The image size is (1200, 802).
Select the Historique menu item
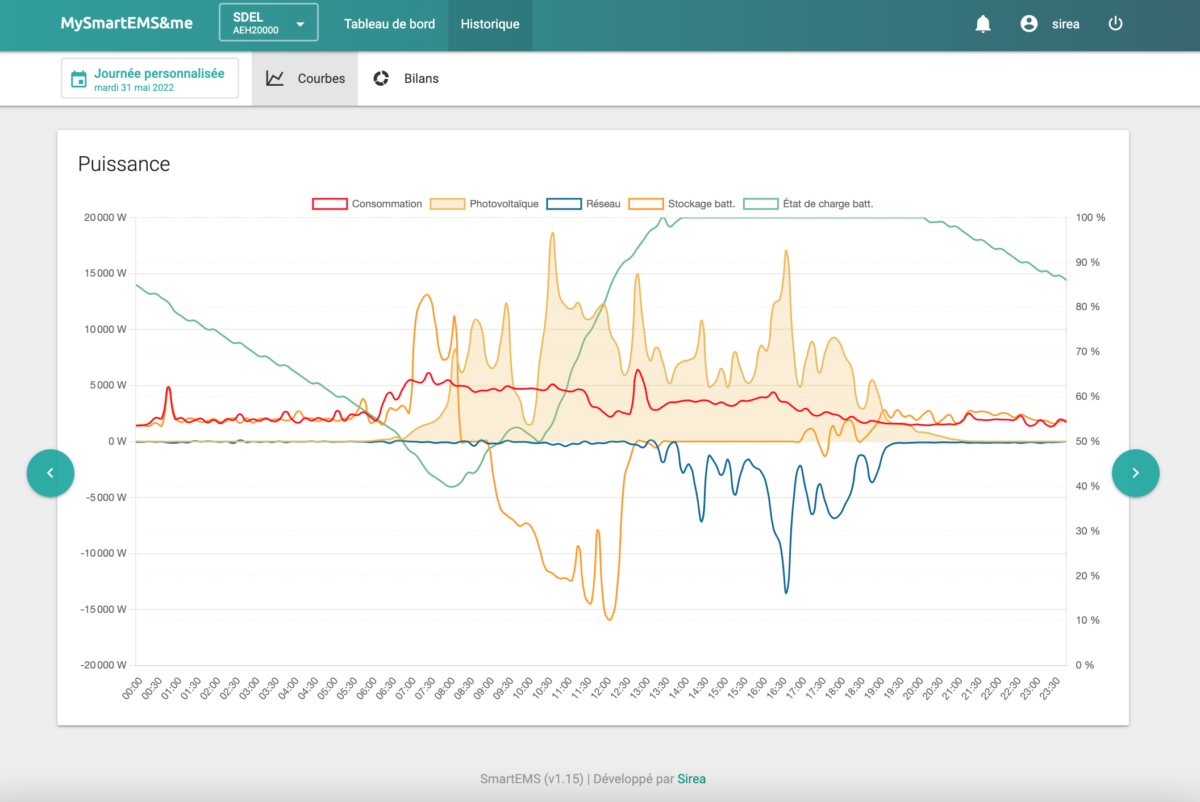click(490, 24)
